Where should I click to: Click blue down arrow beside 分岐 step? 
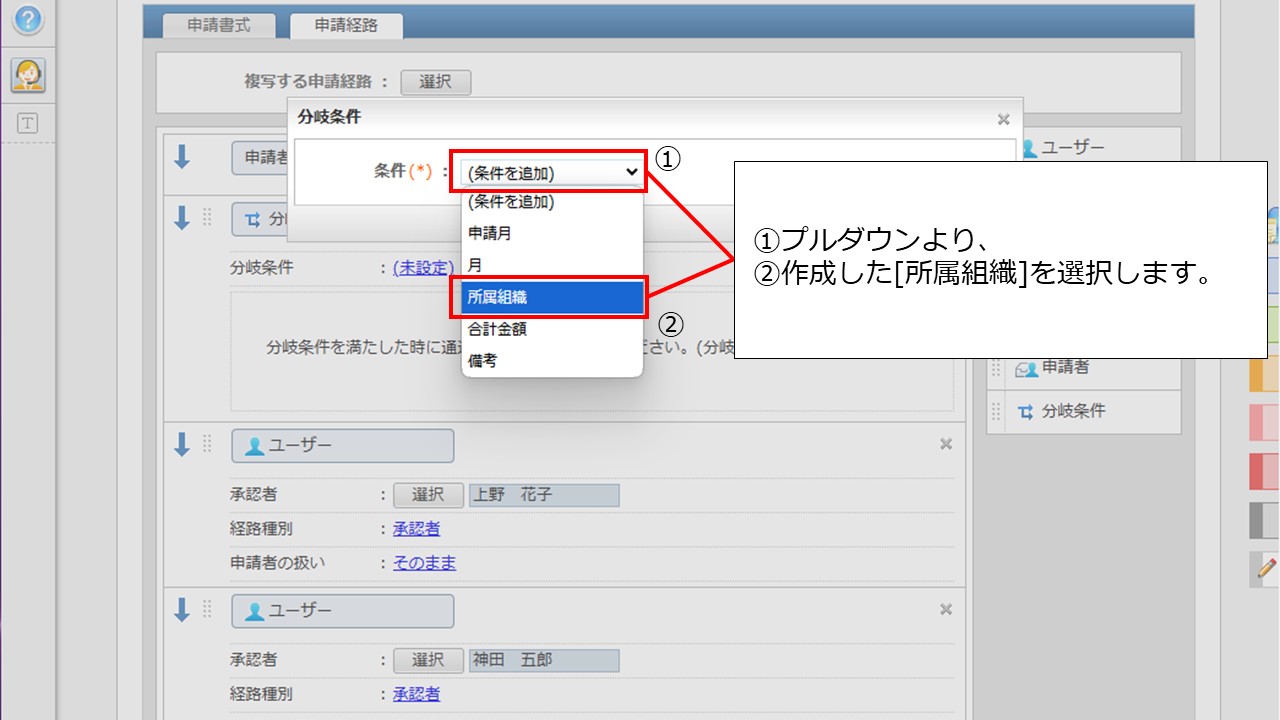coord(182,218)
